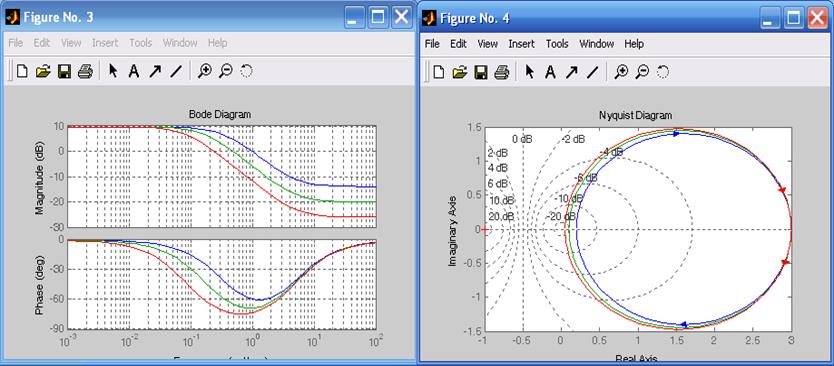834x366 pixels.
Task: Minimize the Figure No. 3 window
Action: click(x=354, y=18)
